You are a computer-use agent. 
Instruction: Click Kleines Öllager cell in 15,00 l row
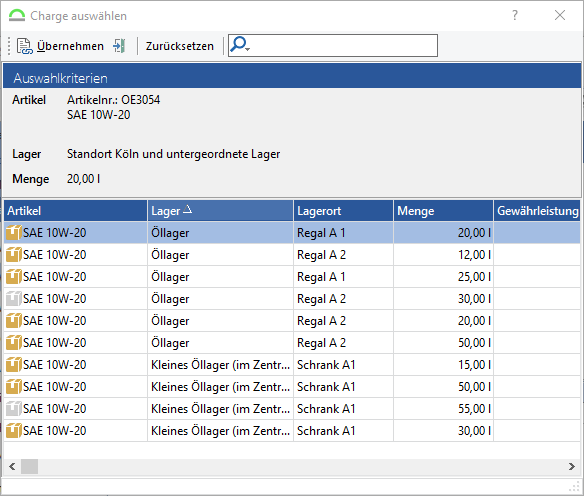220,365
